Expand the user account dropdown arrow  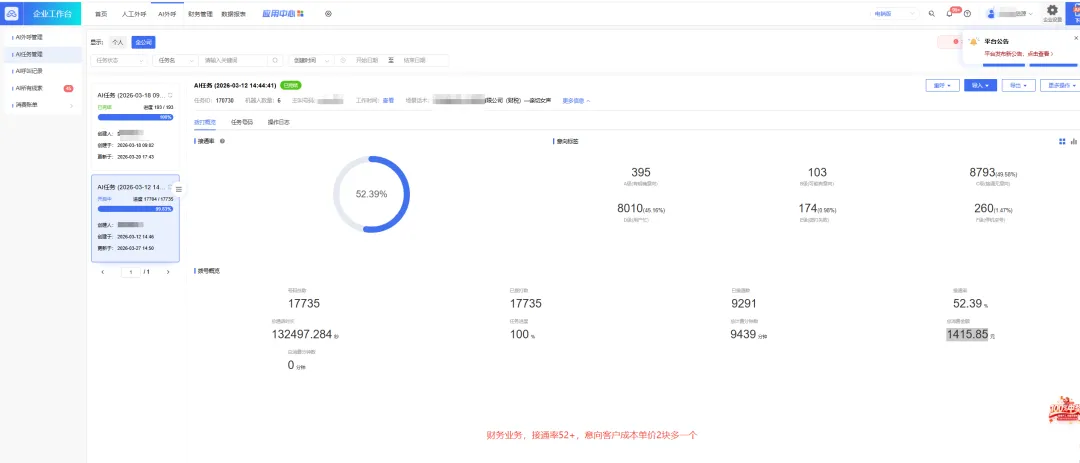pos(1030,14)
